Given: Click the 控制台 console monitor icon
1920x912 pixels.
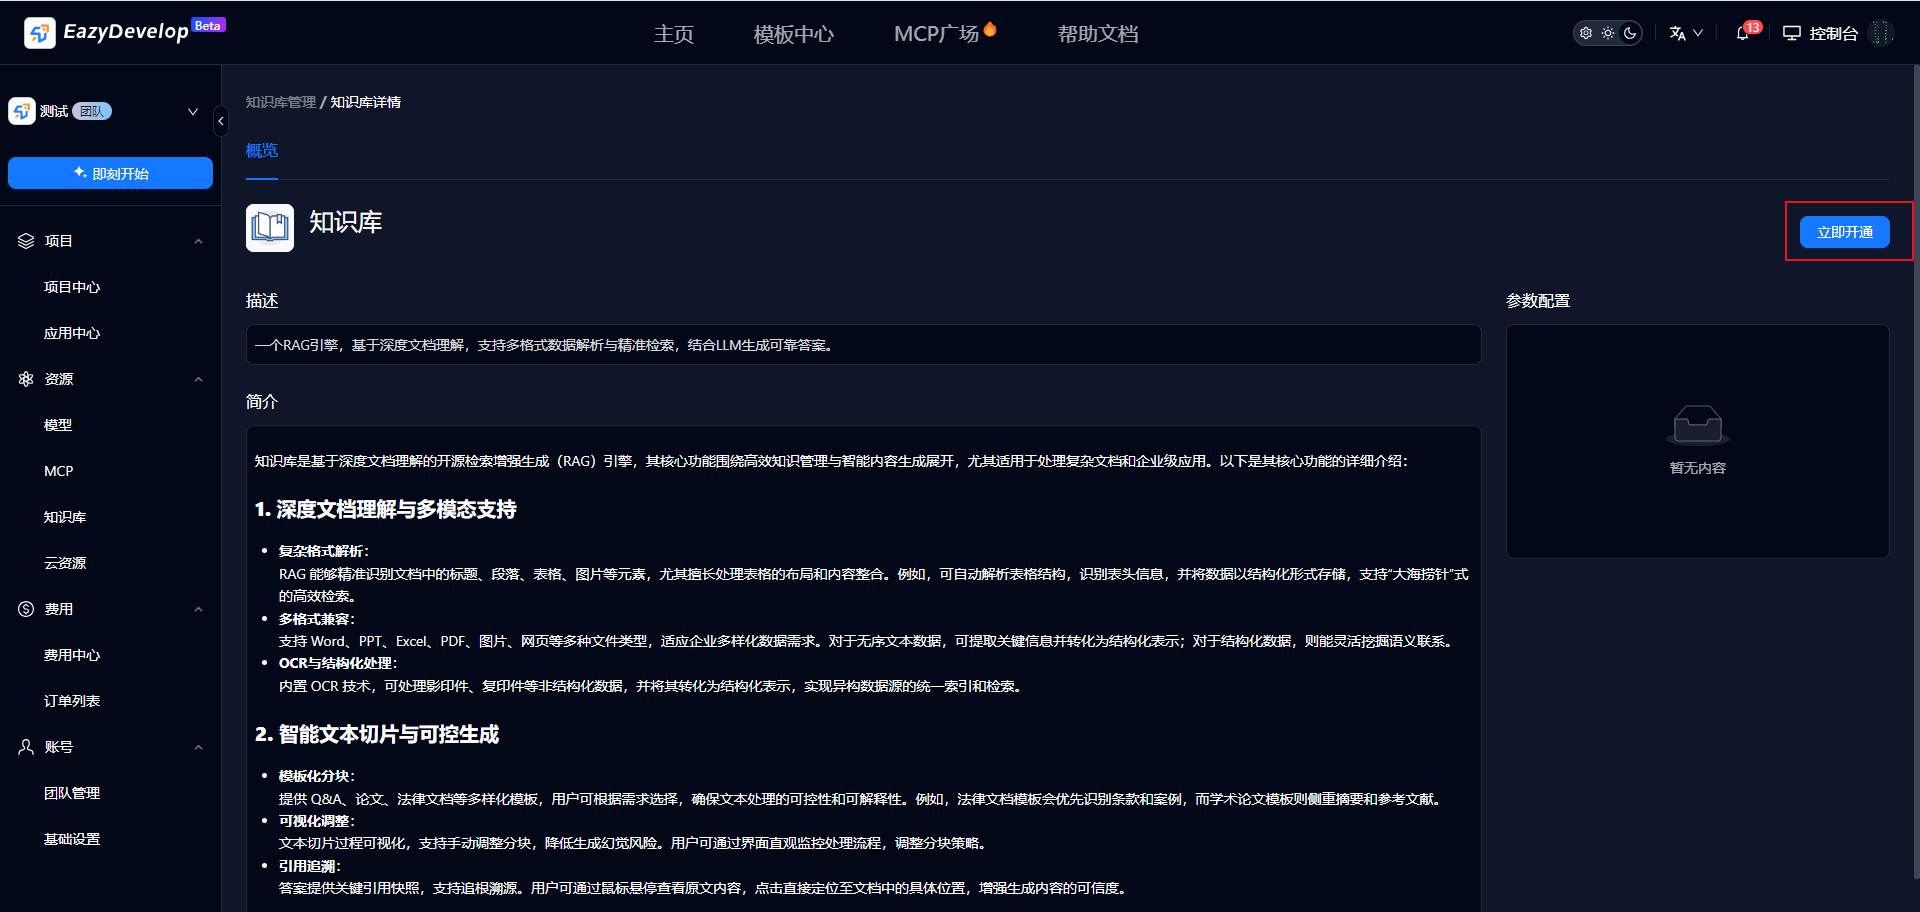Looking at the screenshot, I should pos(1792,33).
